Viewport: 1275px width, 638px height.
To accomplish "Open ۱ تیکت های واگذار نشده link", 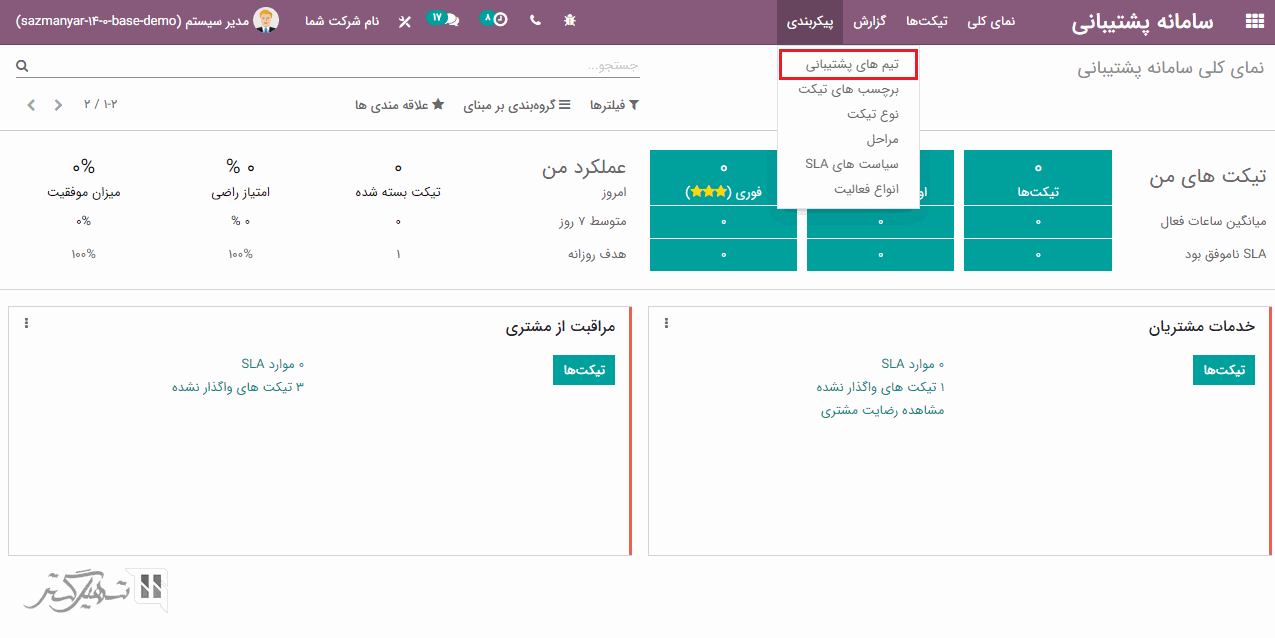I will pos(880,387).
